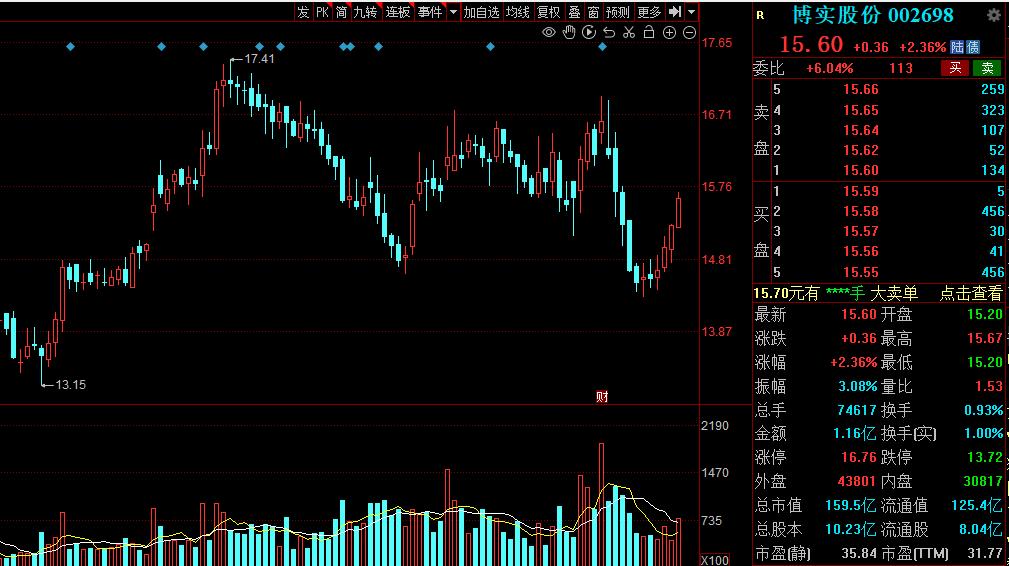The image size is (1009, 566).
Task: Select sell level 5 price 15.66
Action: (861, 89)
